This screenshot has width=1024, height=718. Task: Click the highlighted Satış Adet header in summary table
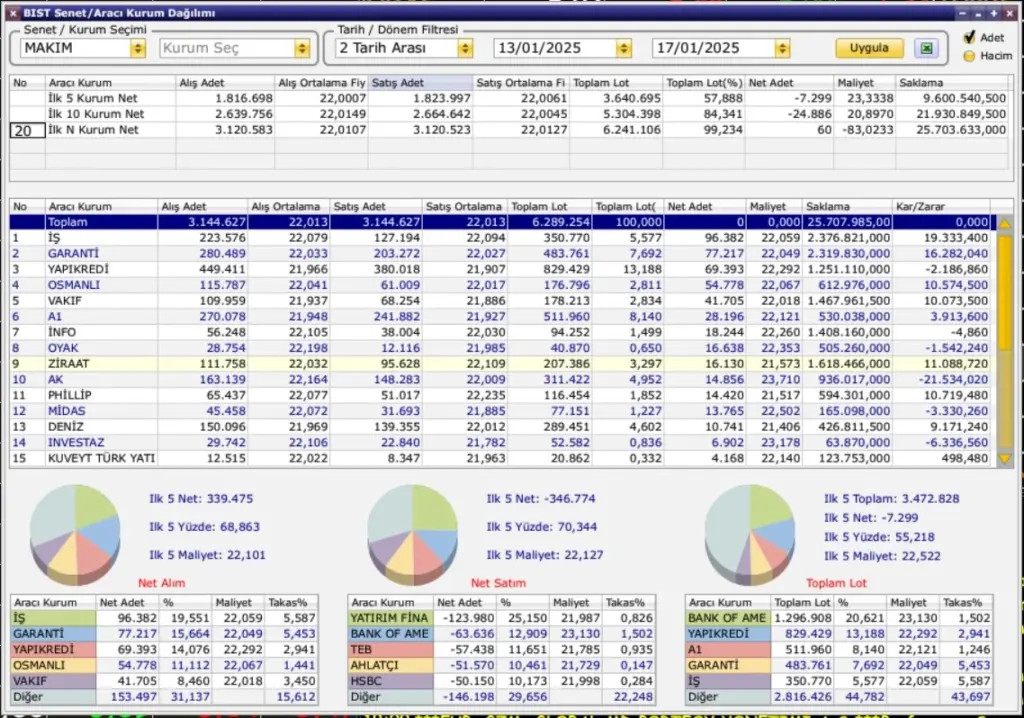(x=421, y=83)
